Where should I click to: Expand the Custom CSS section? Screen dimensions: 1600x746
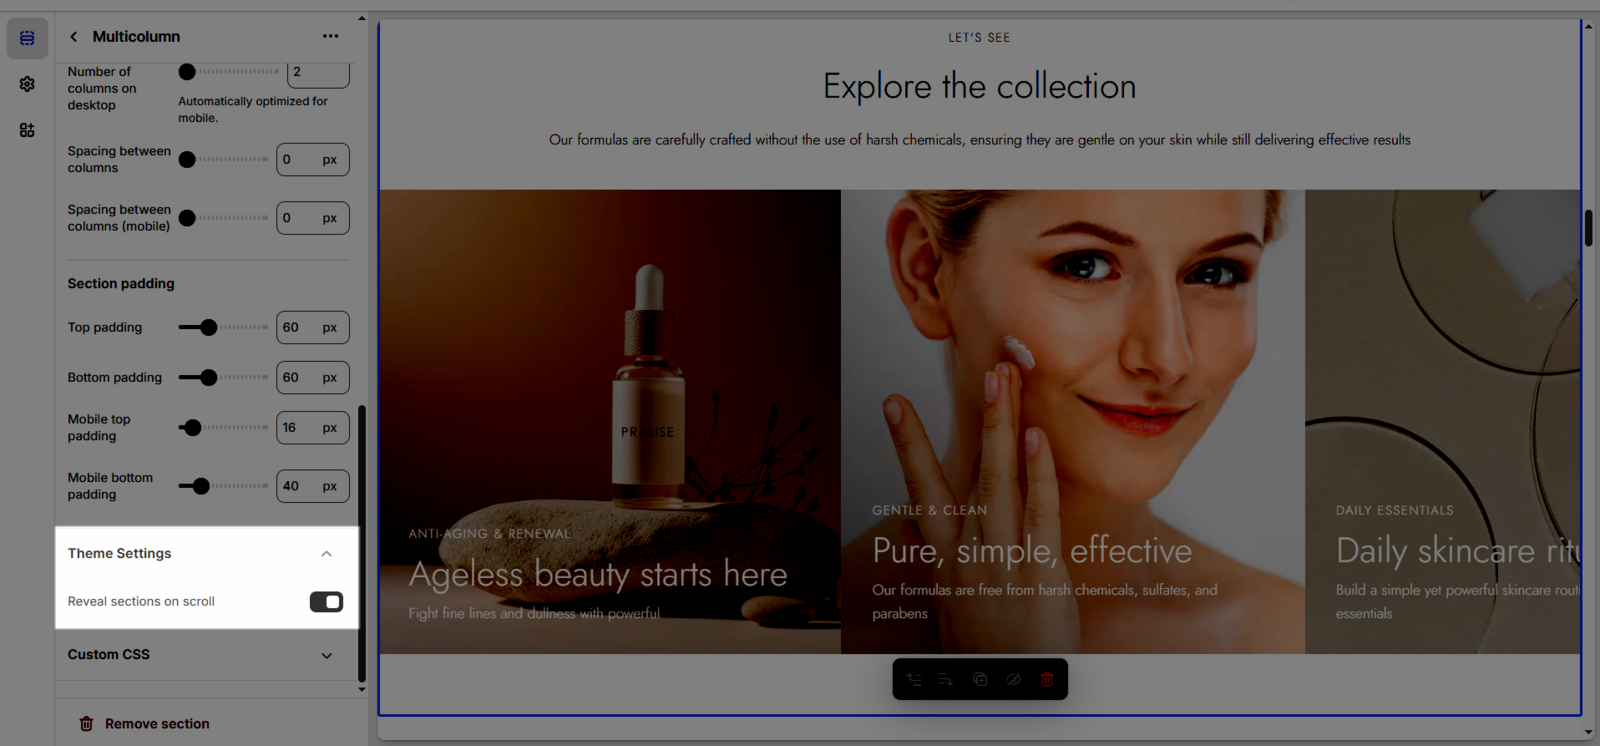(x=326, y=656)
